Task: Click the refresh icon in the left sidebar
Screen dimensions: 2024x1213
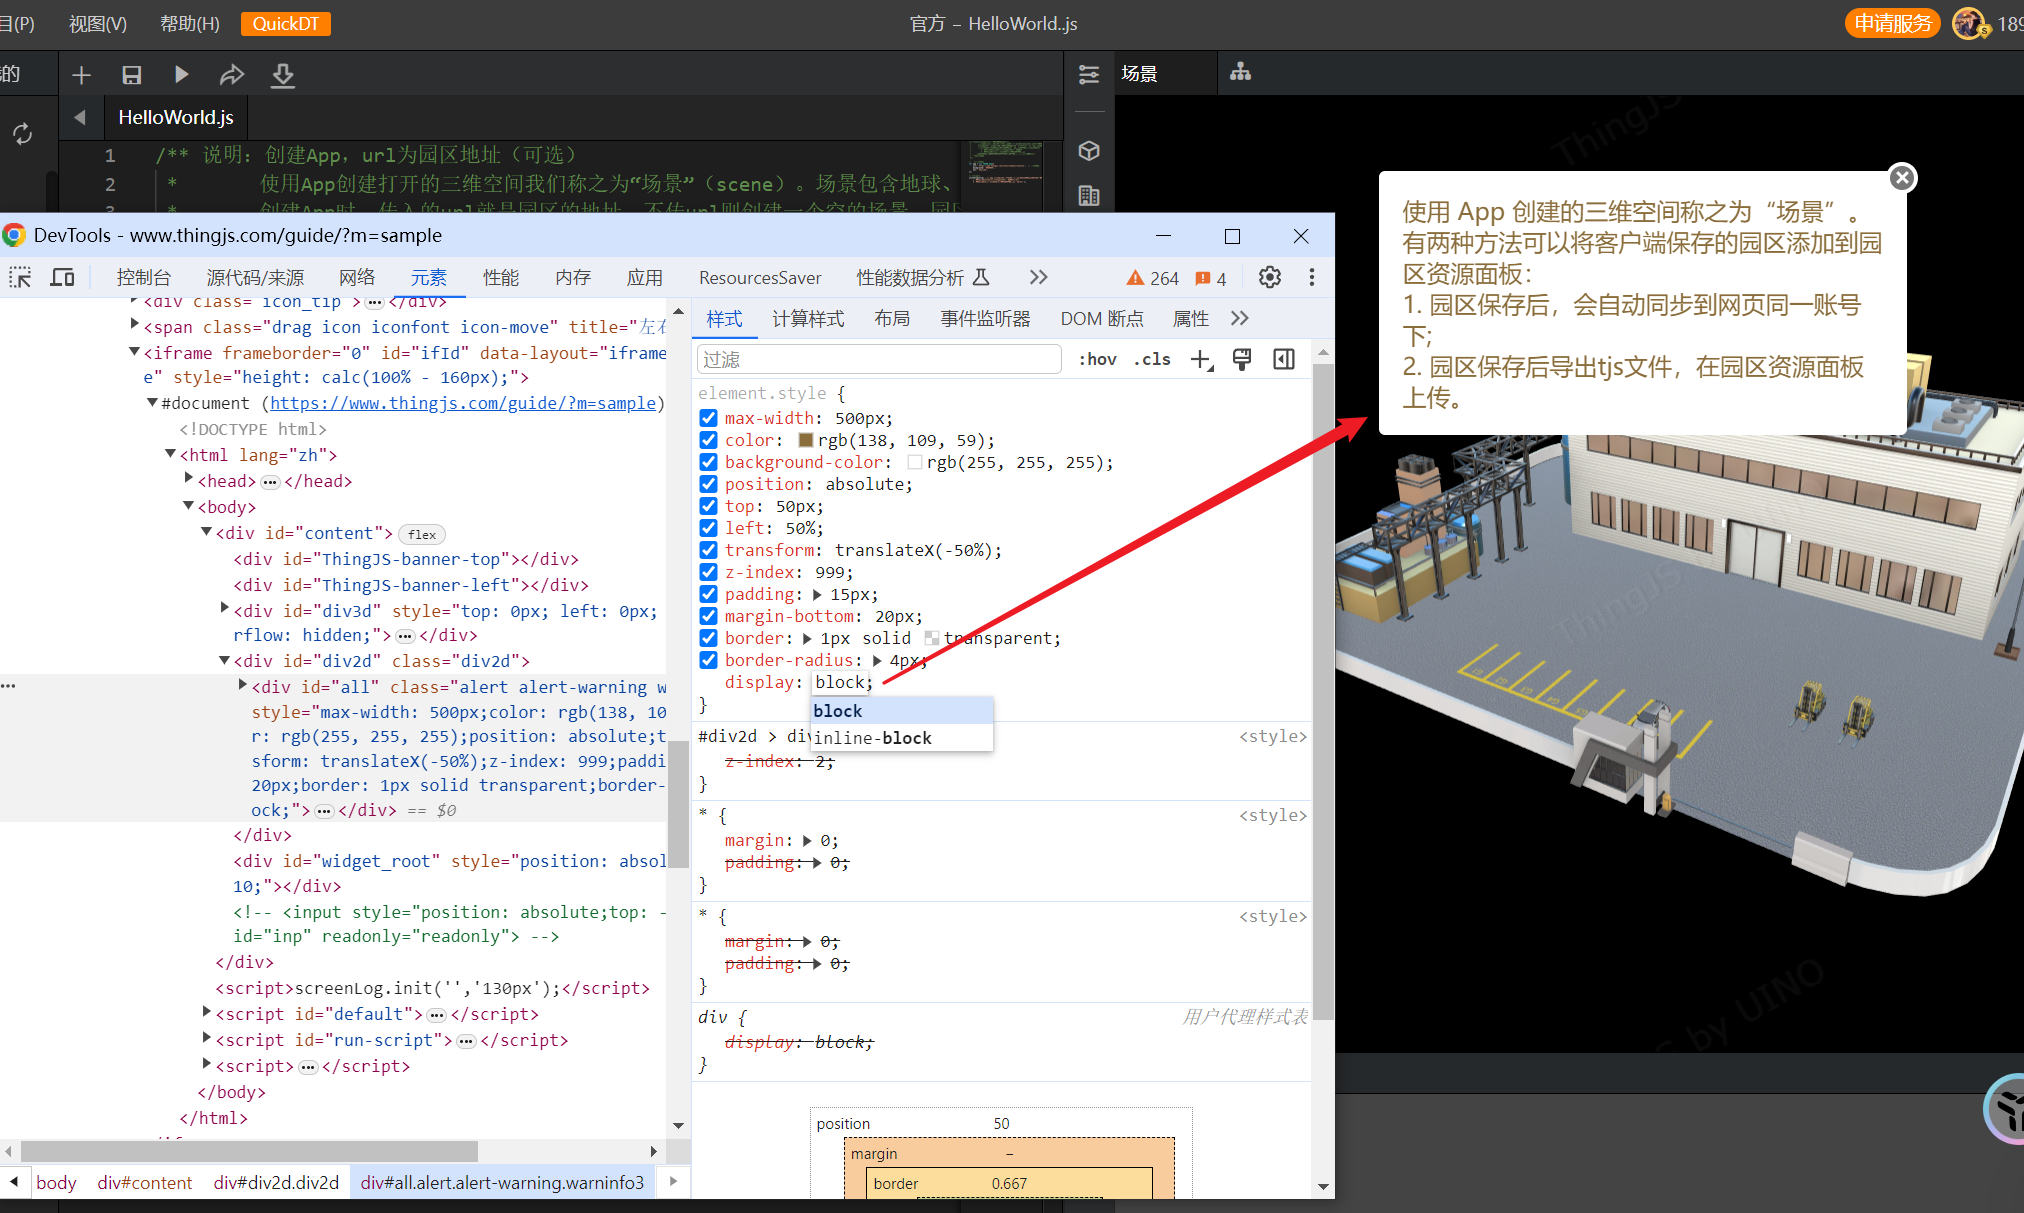Action: (22, 134)
